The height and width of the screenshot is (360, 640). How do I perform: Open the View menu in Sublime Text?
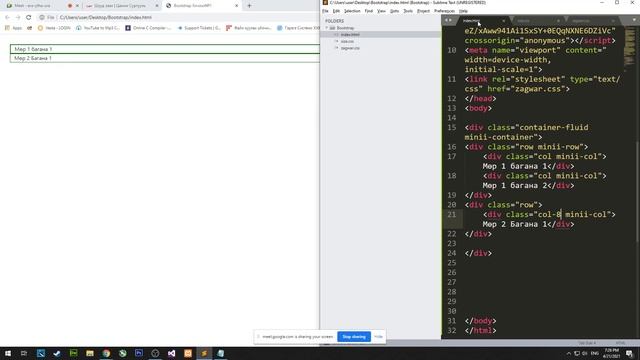point(381,11)
